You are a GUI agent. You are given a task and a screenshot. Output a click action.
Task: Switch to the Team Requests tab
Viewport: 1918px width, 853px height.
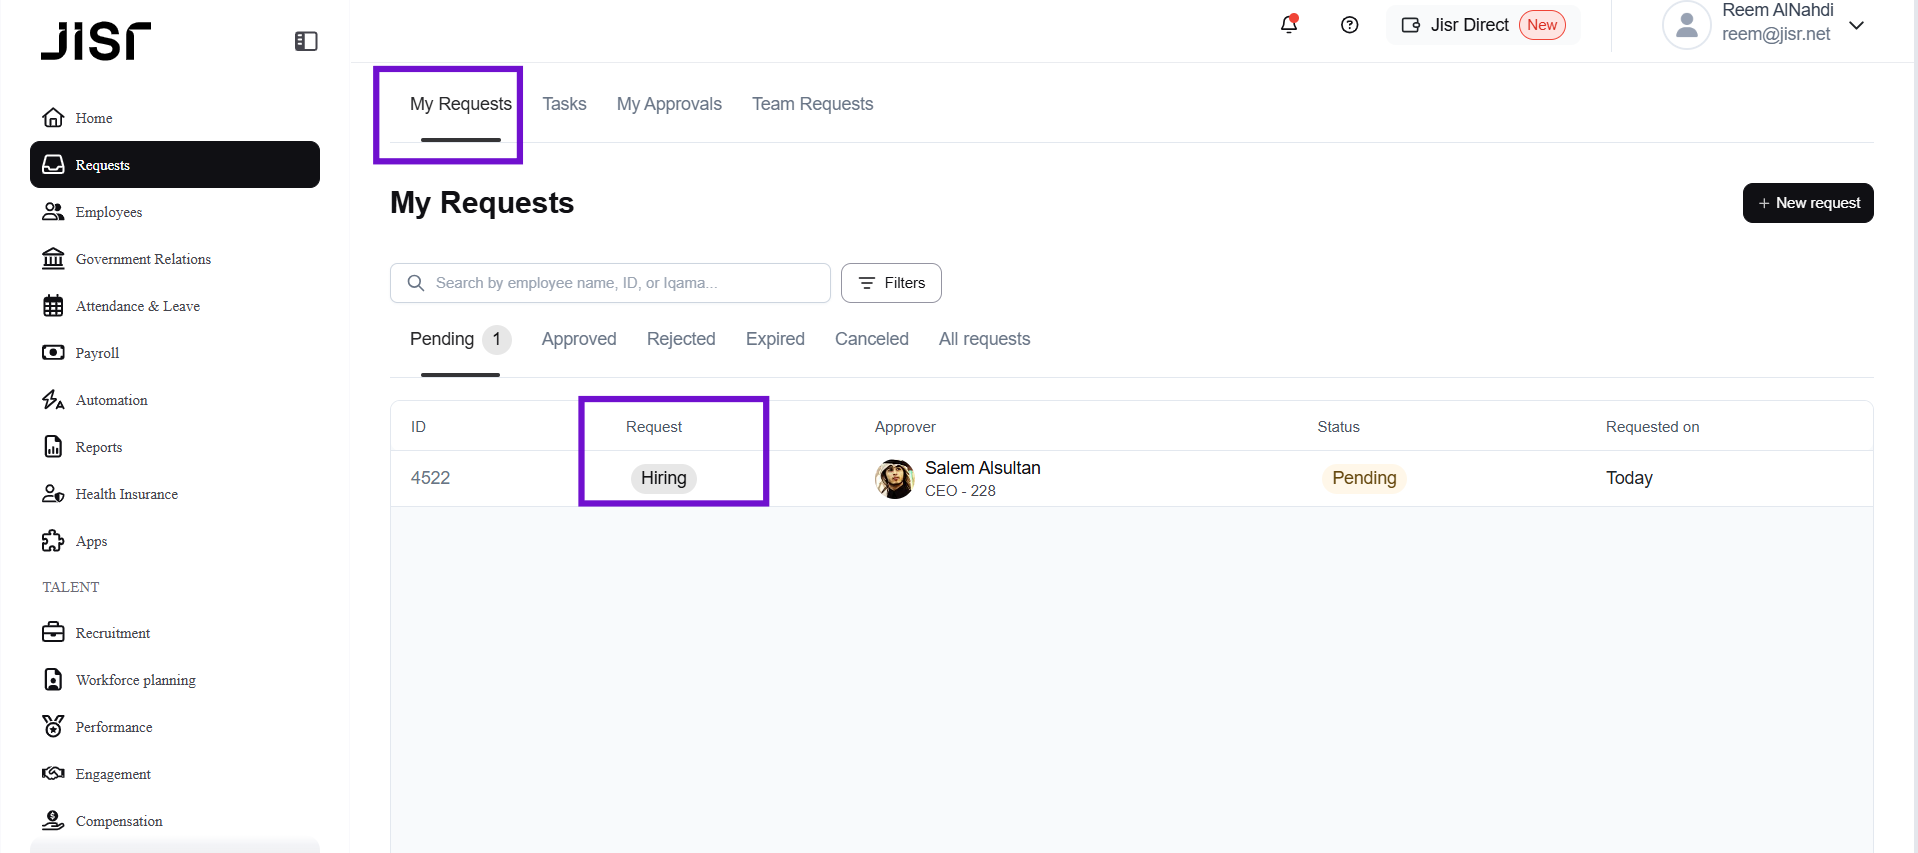[812, 104]
